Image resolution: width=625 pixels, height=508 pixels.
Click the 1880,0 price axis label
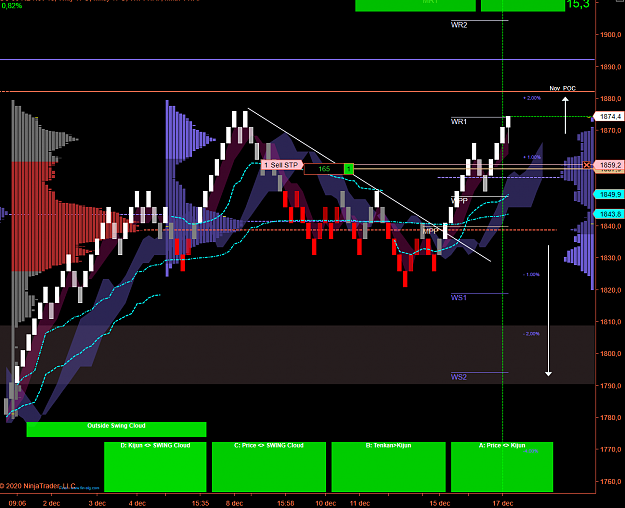coord(610,98)
